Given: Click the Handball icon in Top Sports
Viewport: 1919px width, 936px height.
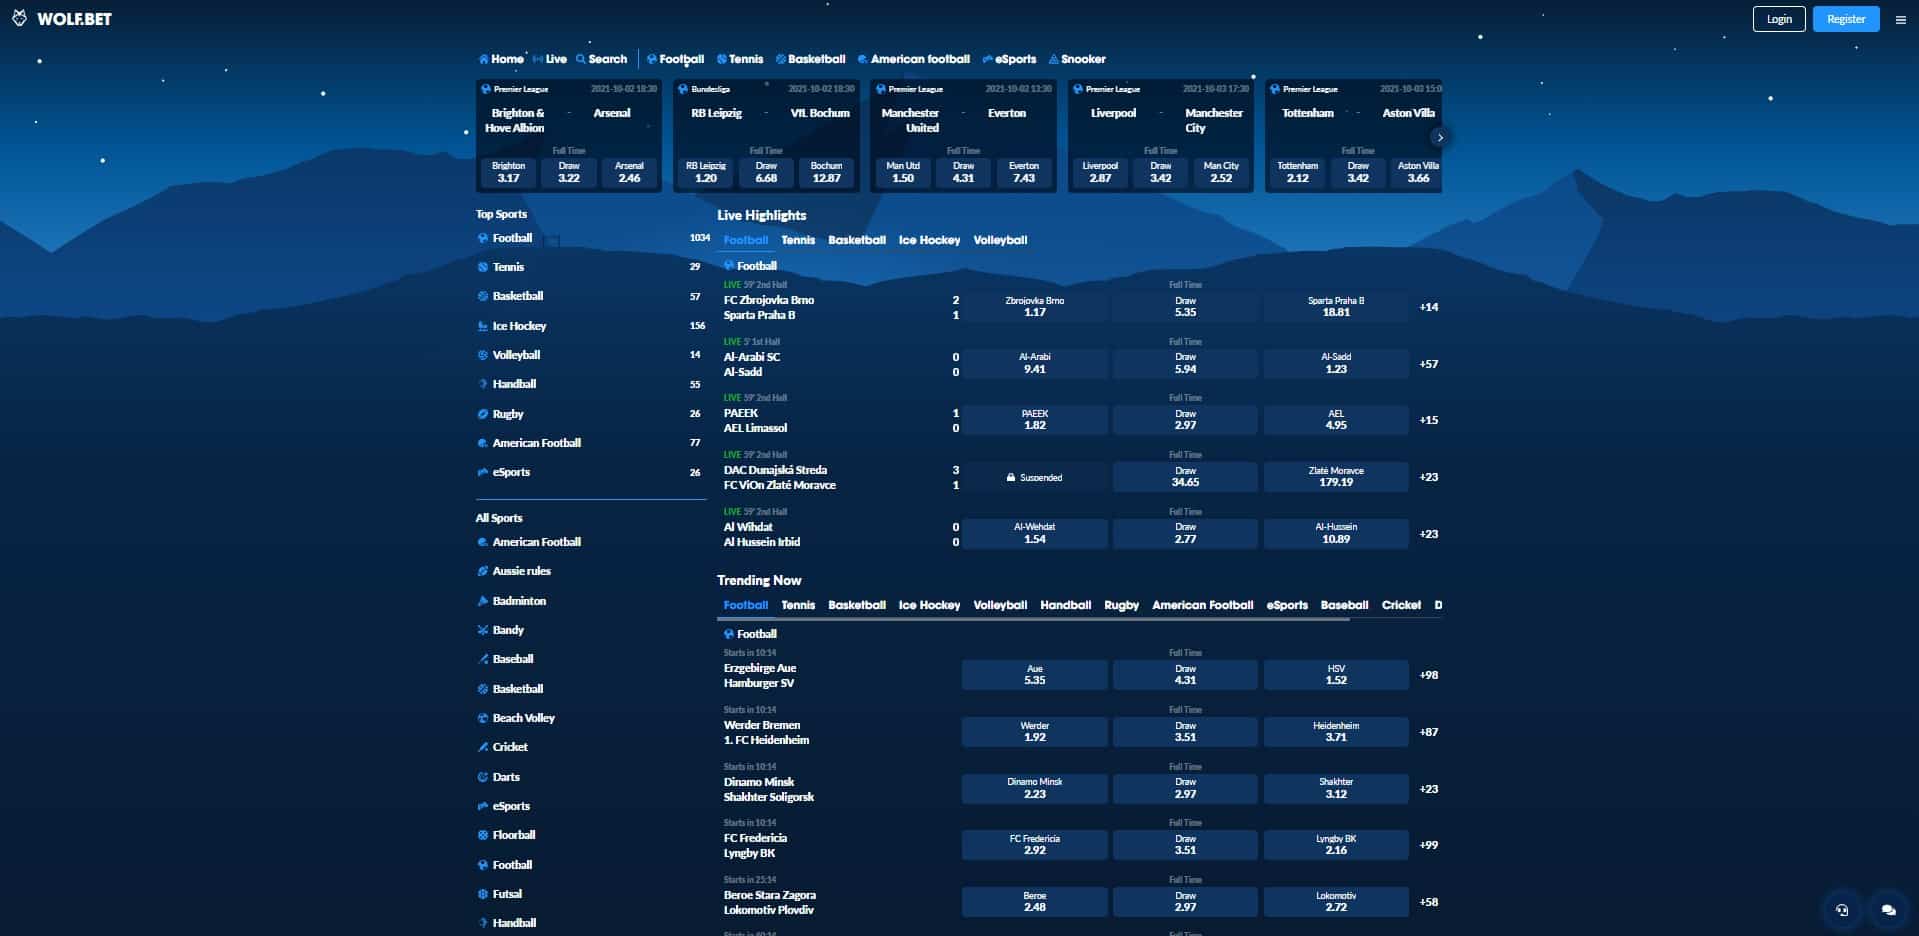Looking at the screenshot, I should click(x=483, y=384).
